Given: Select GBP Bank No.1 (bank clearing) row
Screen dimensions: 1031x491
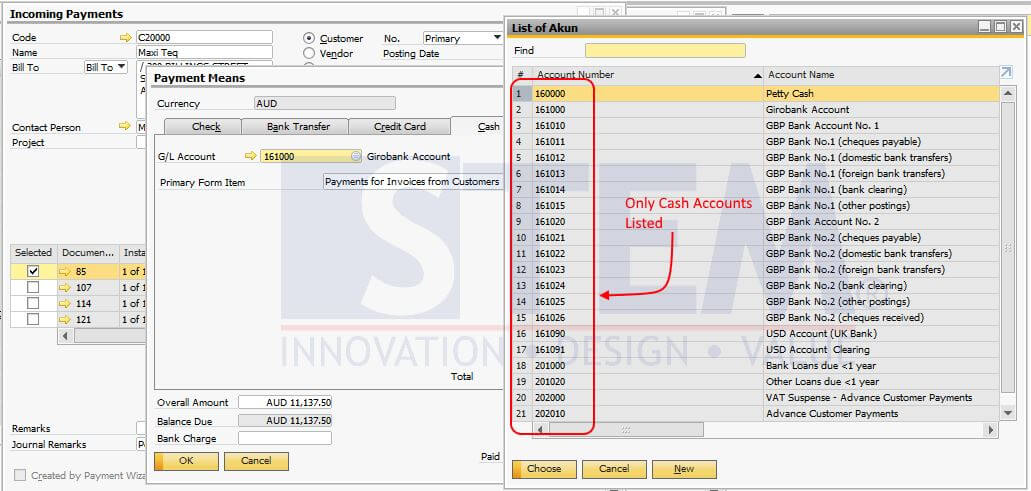Looking at the screenshot, I should pyautogui.click(x=756, y=189).
